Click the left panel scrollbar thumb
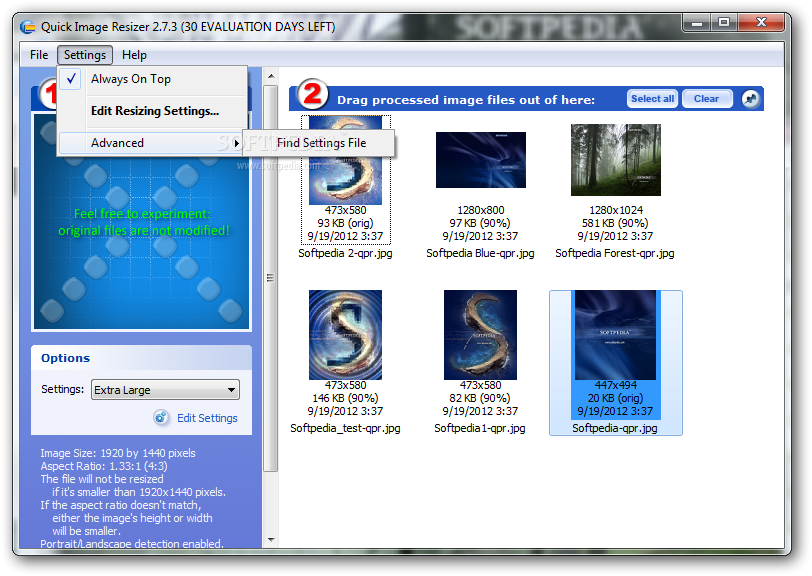The height and width of the screenshot is (576, 812). pyautogui.click(x=270, y=279)
